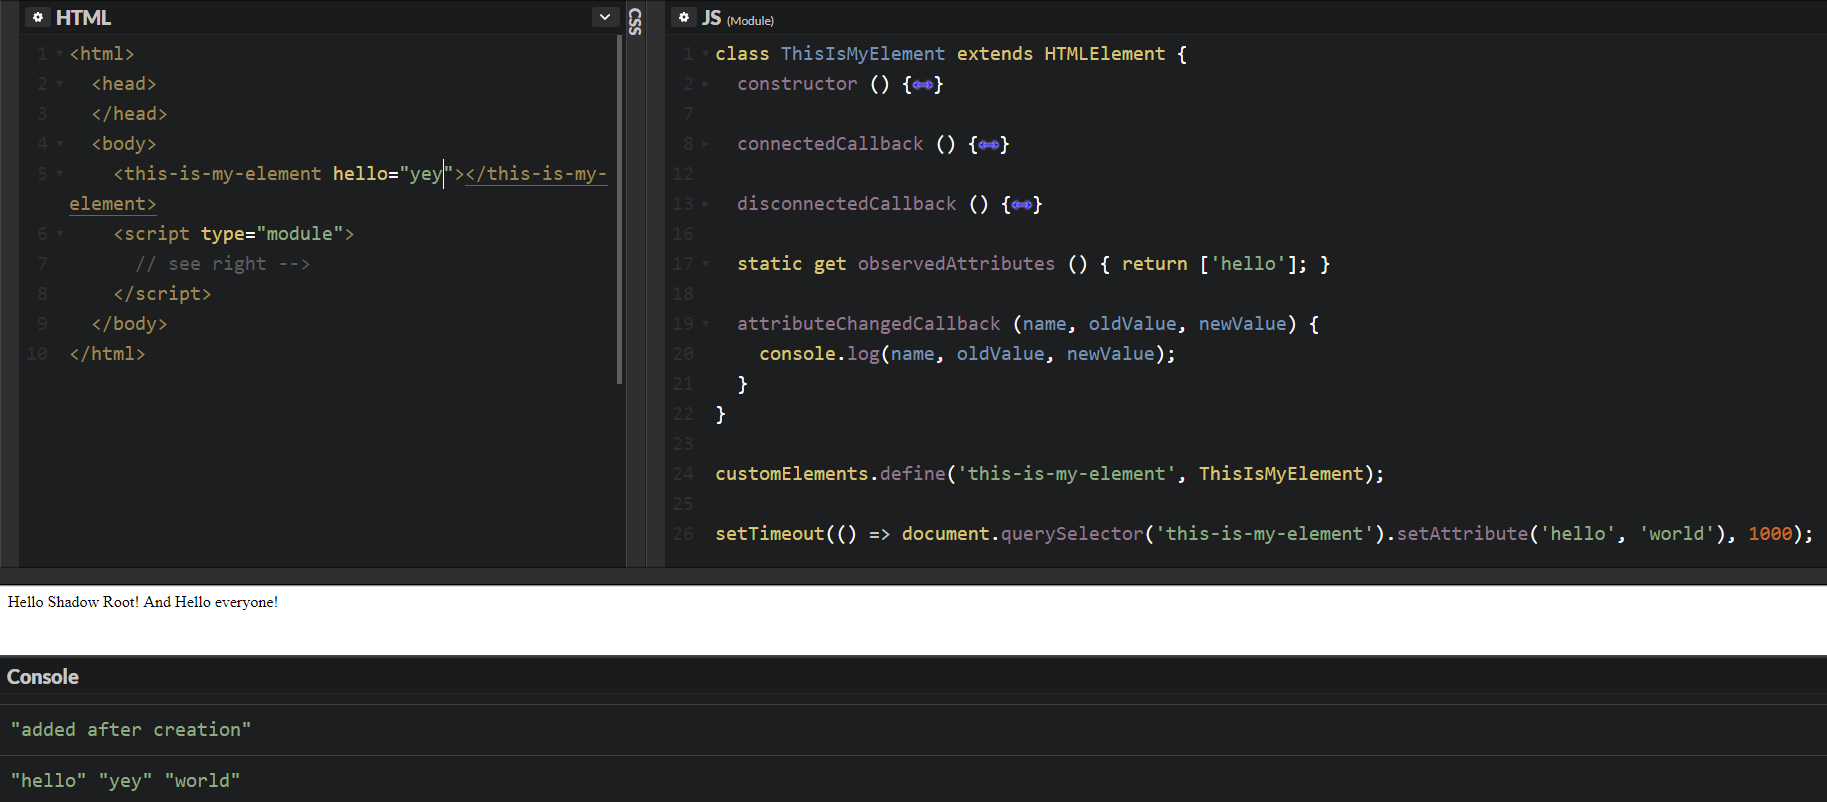Collapse the head tag fold arrow

[60, 84]
